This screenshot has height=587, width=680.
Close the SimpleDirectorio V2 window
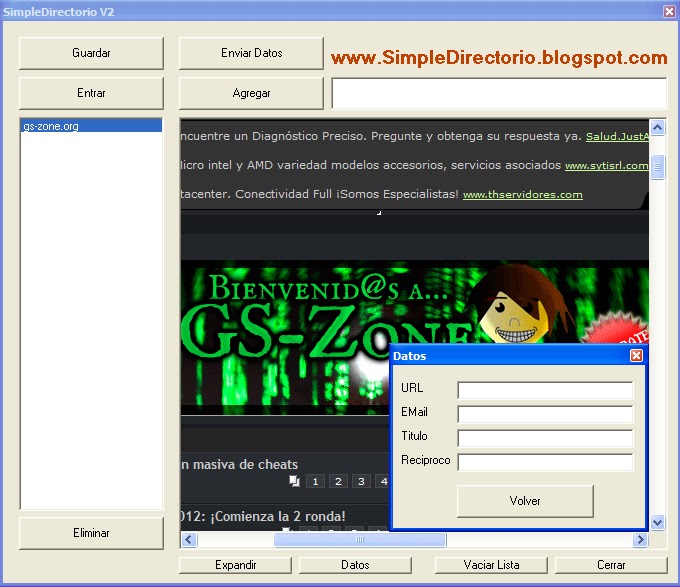[669, 11]
